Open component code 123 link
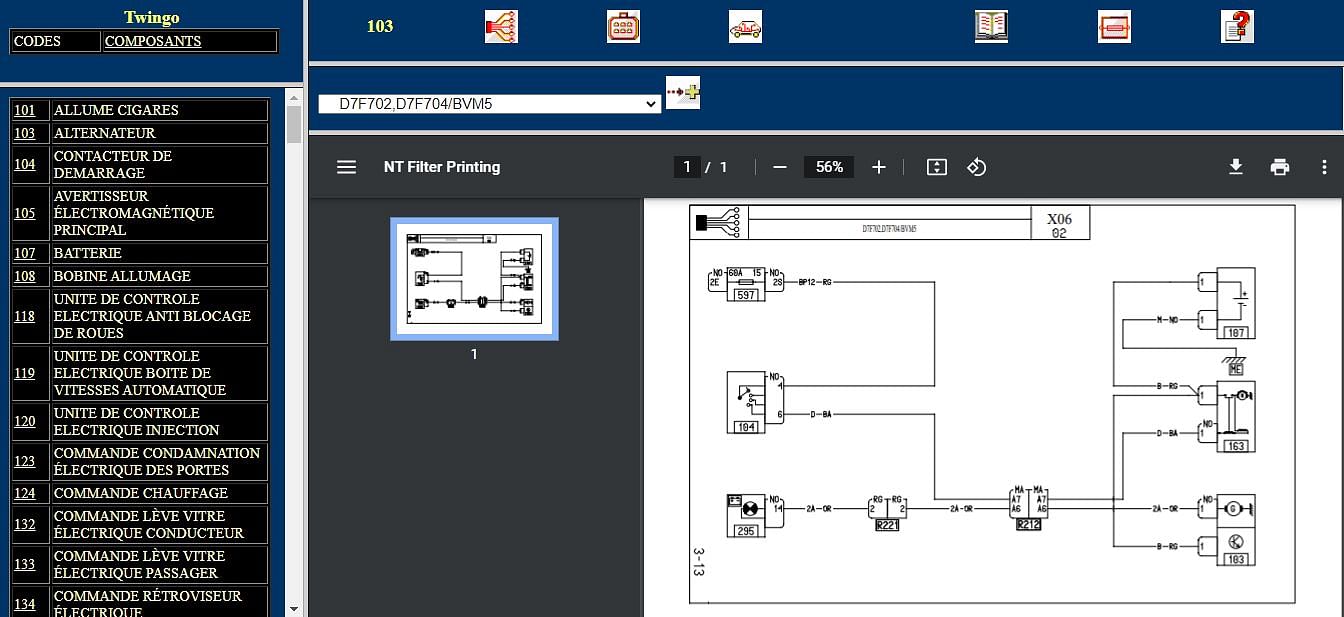 pos(24,461)
